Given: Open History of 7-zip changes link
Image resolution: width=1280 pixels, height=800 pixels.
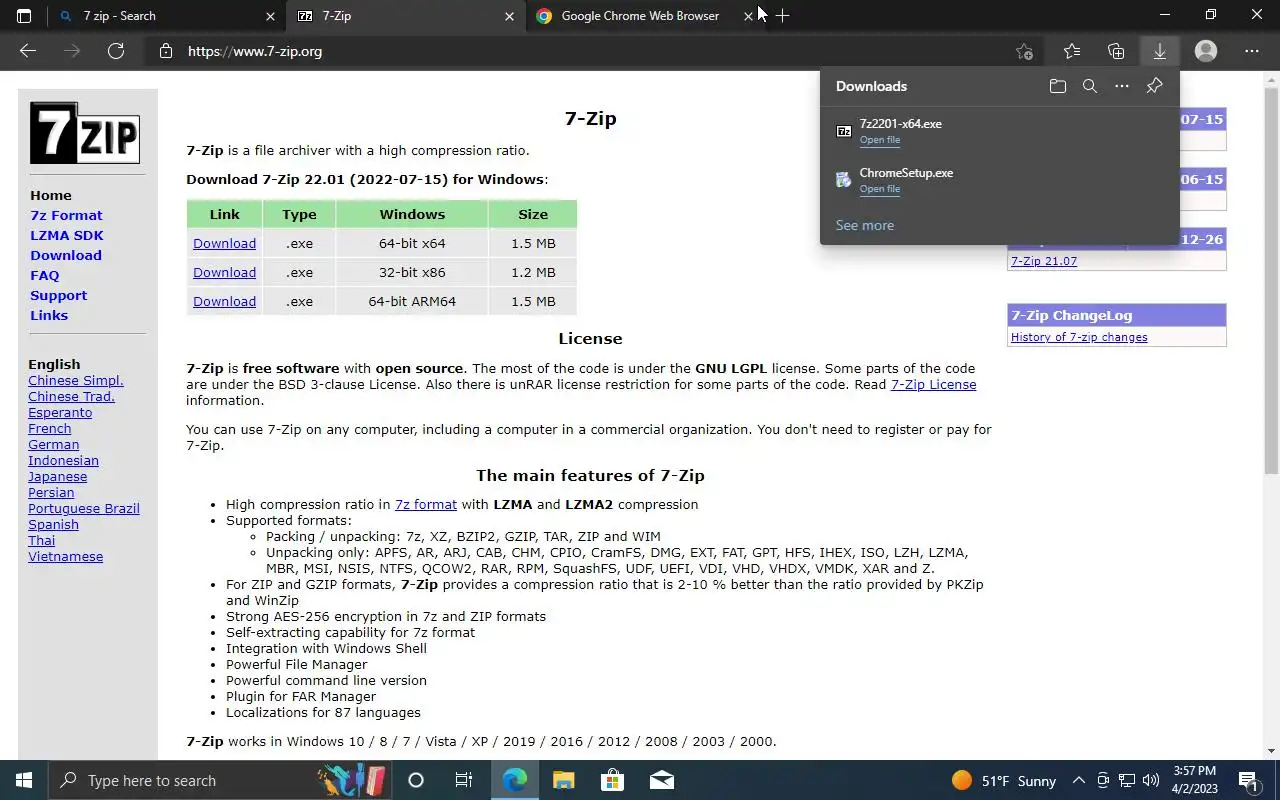Looking at the screenshot, I should (x=1079, y=337).
